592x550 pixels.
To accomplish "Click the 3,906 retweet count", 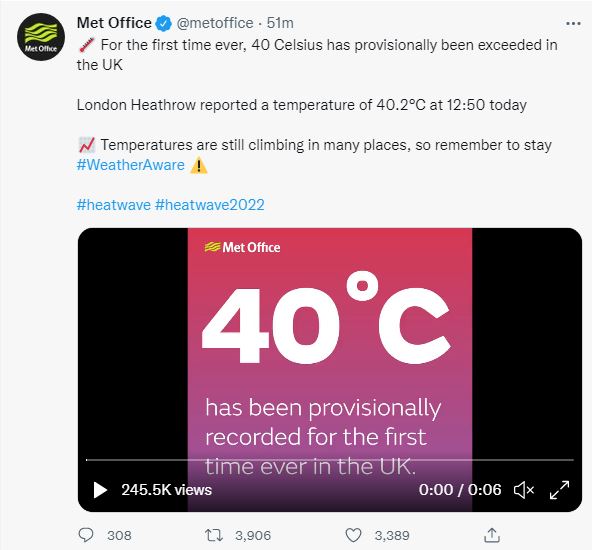I will click(253, 535).
